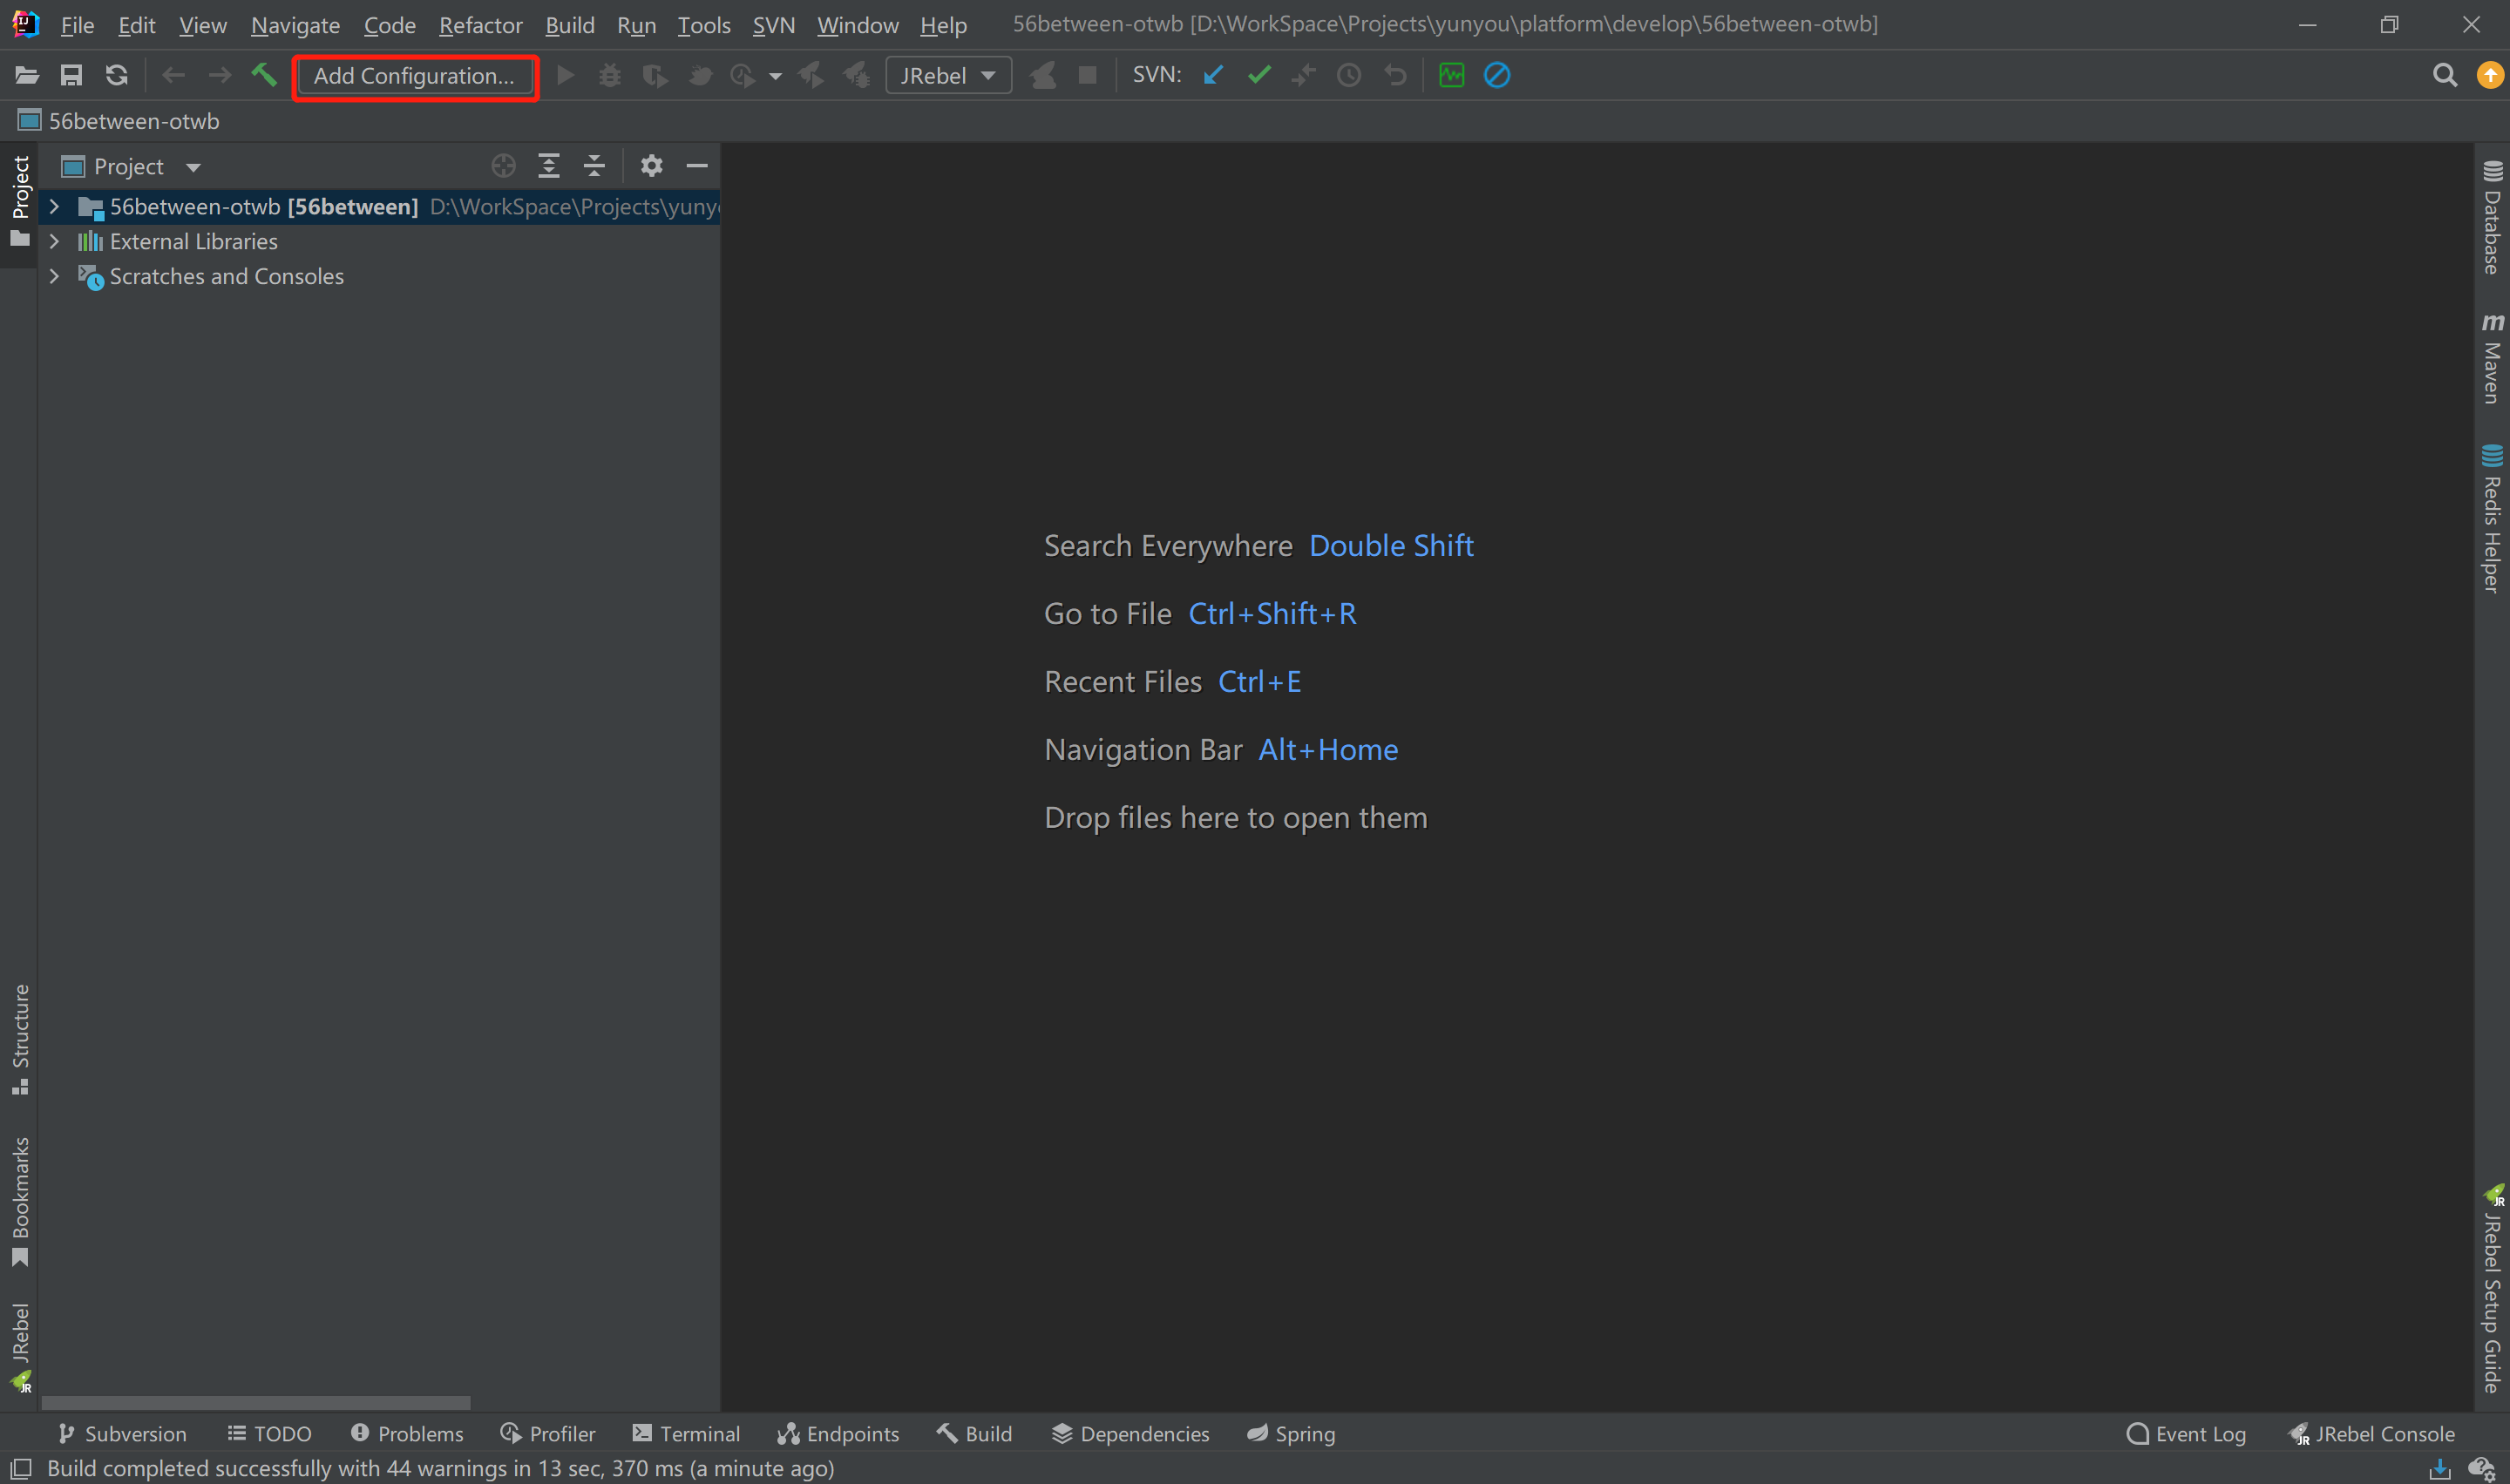Open the Maven side panel

2492,359
